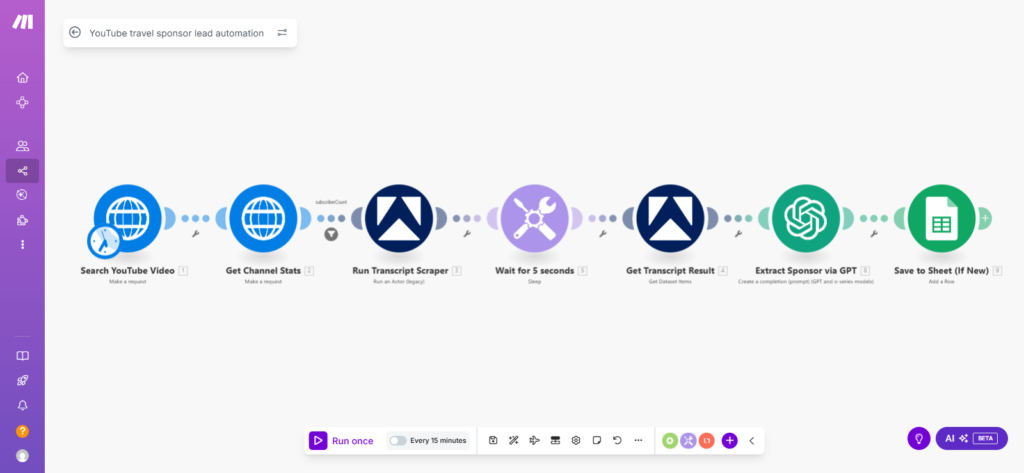Open the Home page from the sidebar
1024x473 pixels.
[x=22, y=78]
